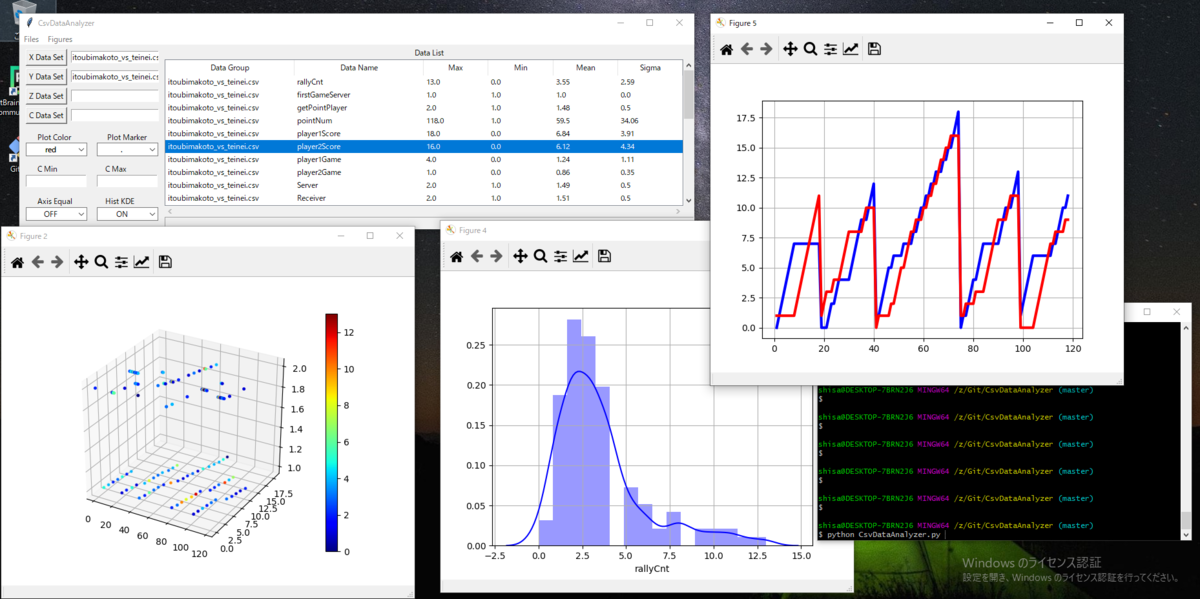Image resolution: width=1200 pixels, height=599 pixels.
Task: Select the player2Game row
Action: pyautogui.click(x=424, y=172)
